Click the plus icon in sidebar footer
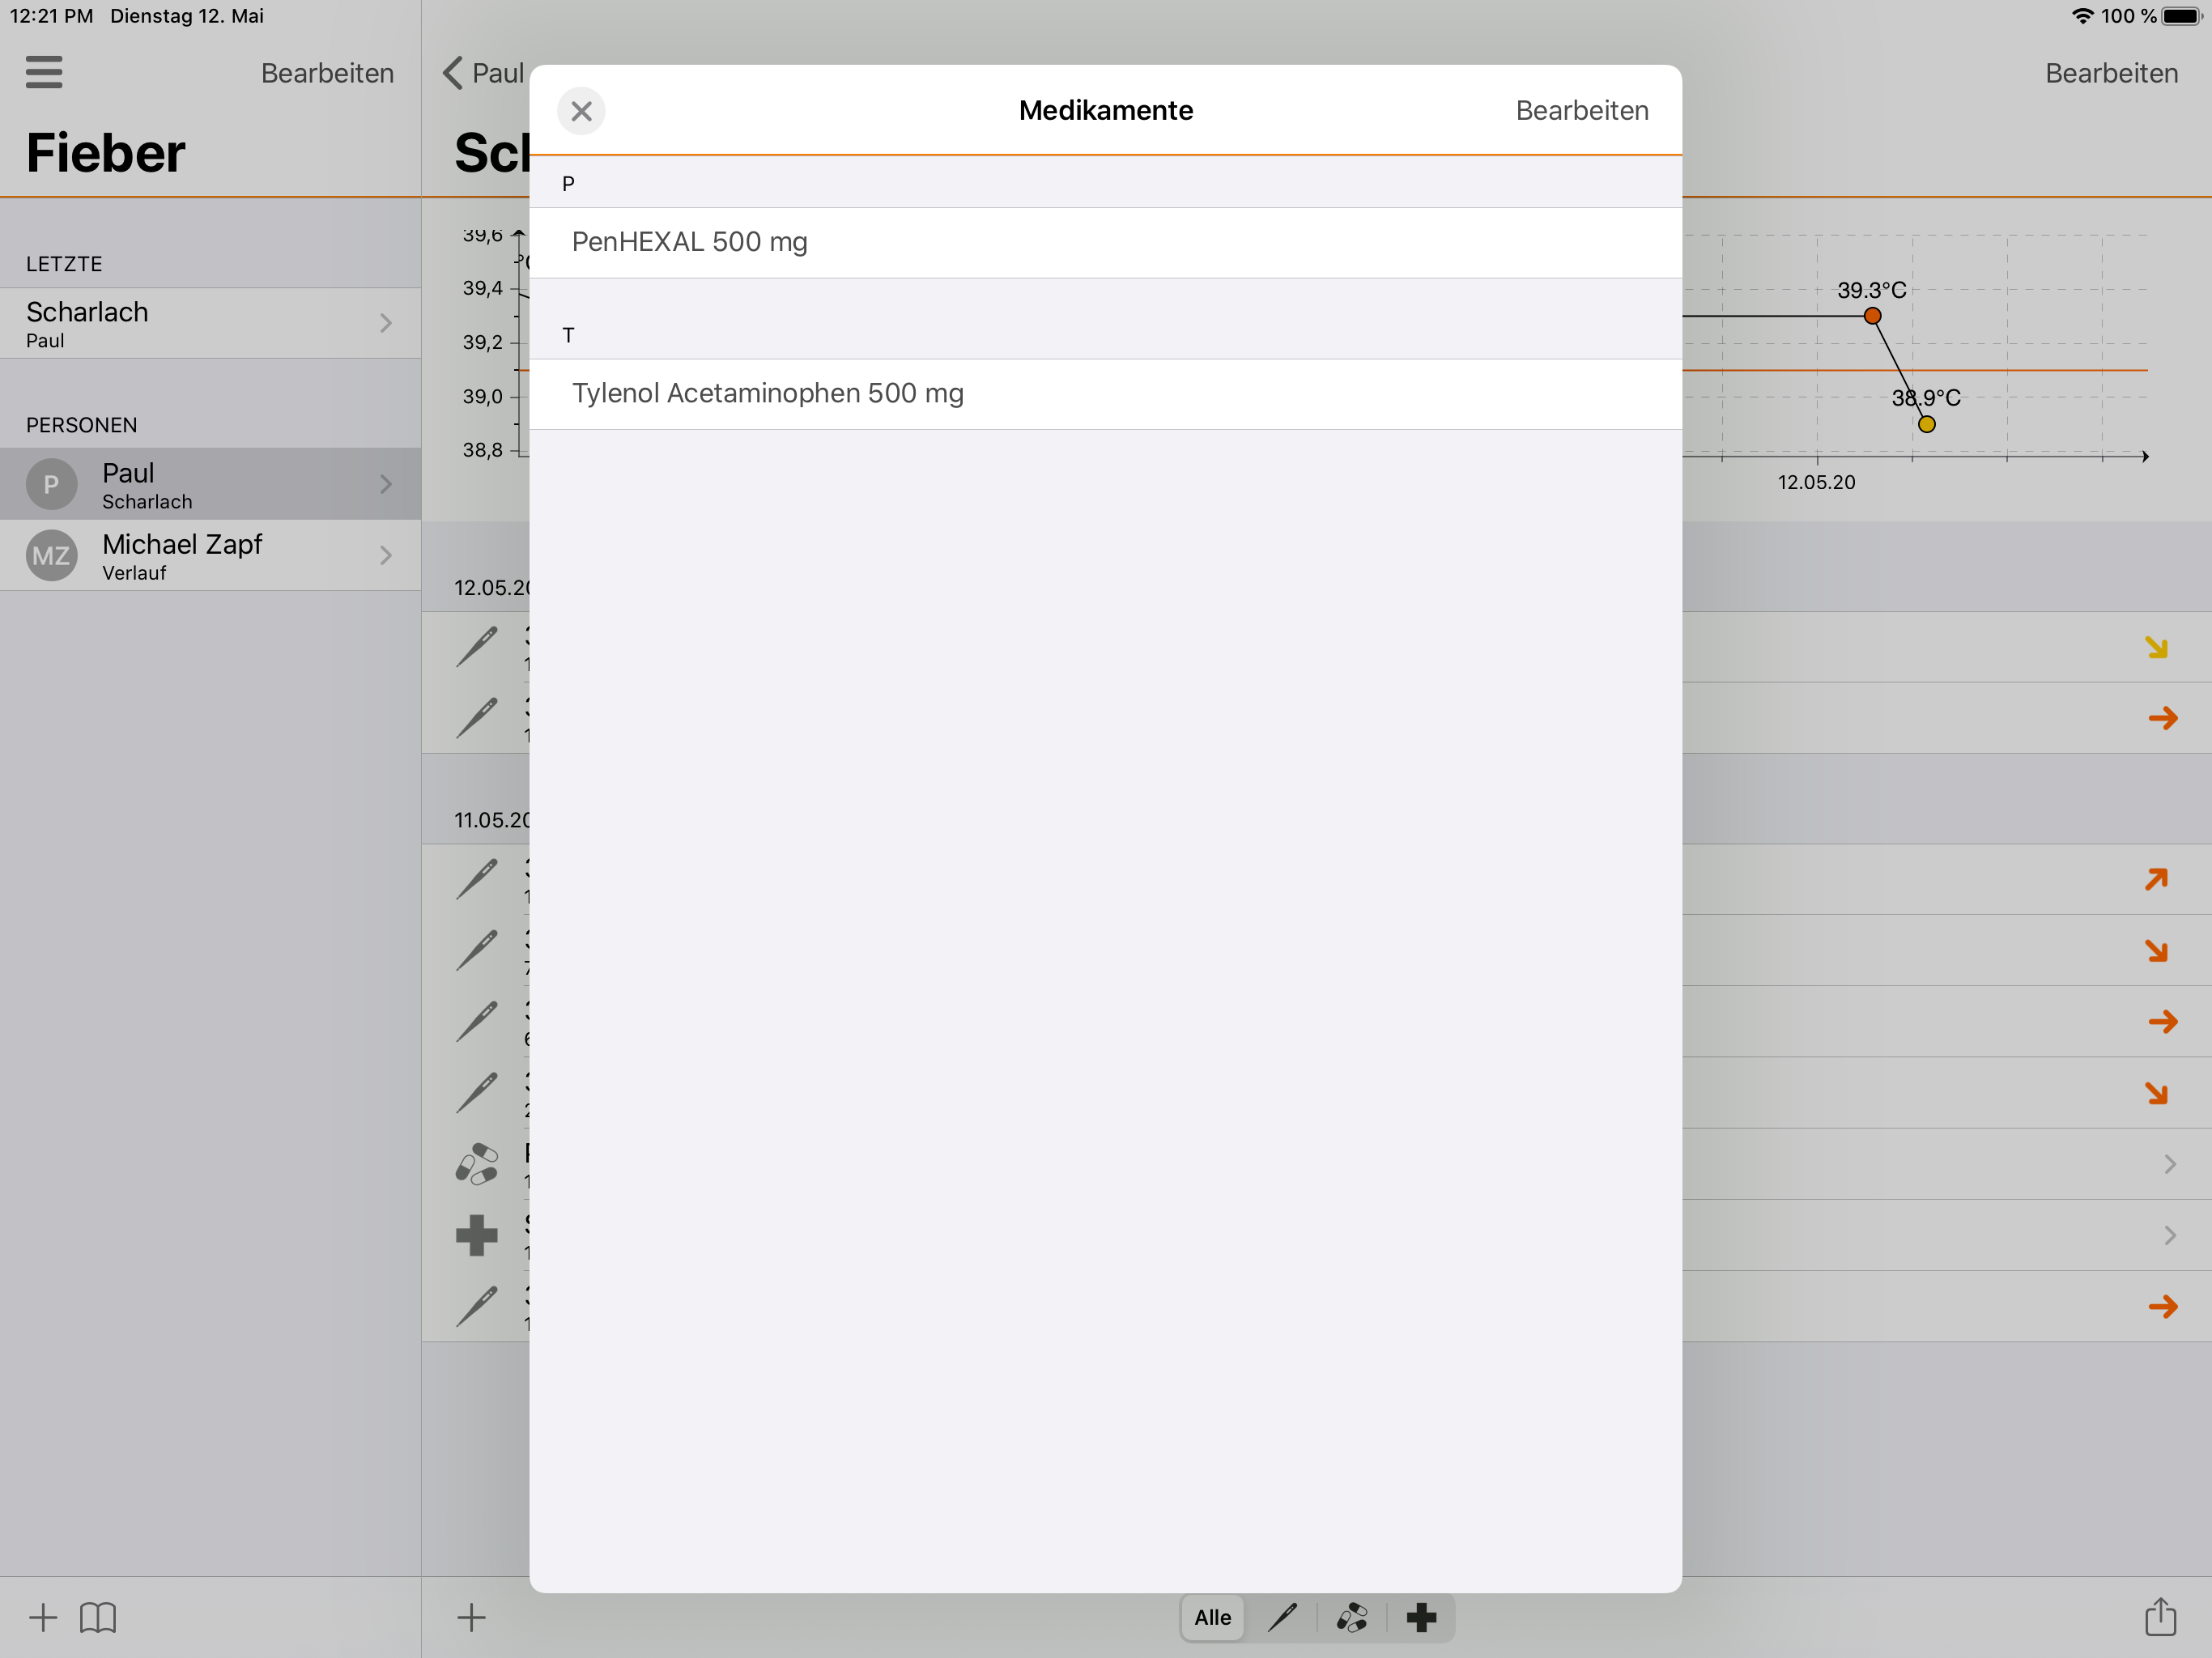The width and height of the screenshot is (2212, 1658). pos(43,1617)
